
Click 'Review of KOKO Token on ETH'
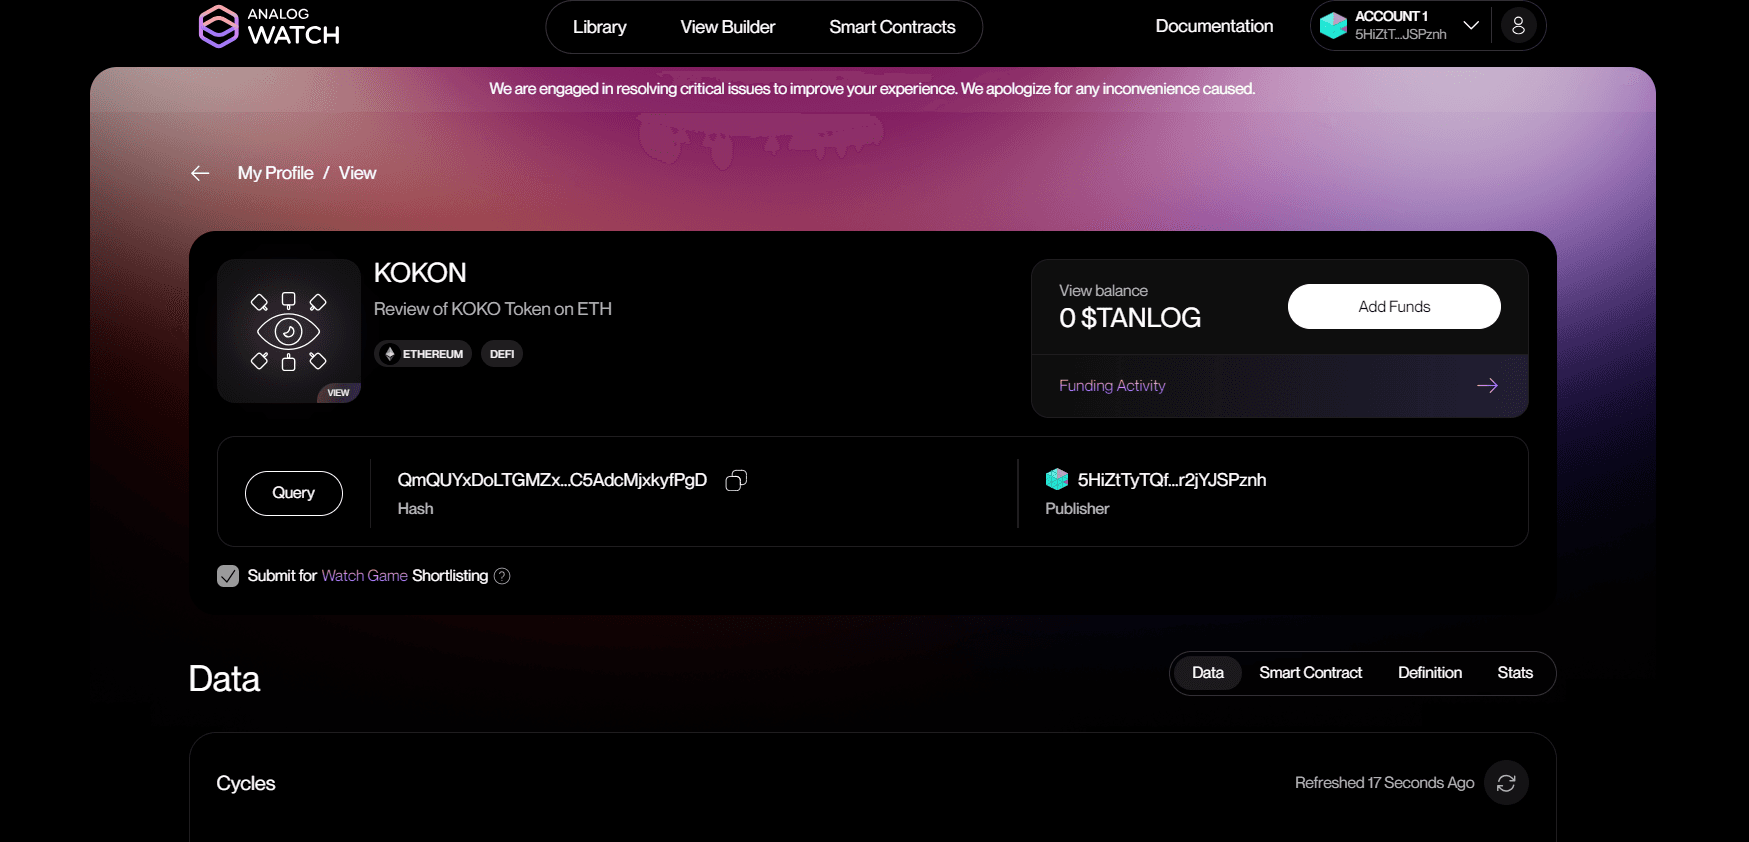coord(493,309)
